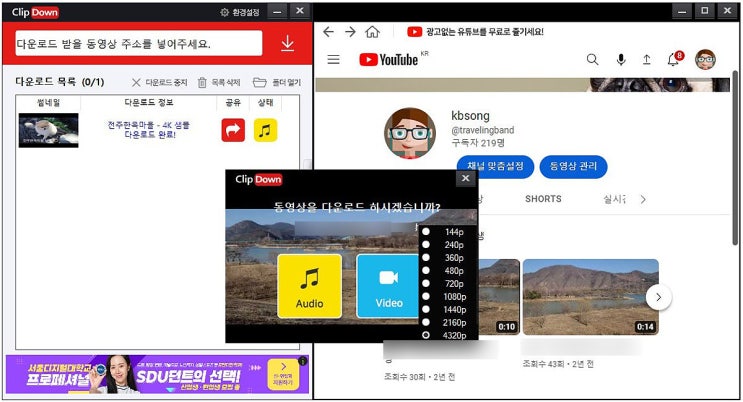This screenshot has width=743, height=402.
Task: Select 1440p resolution radio button
Action: tap(426, 309)
